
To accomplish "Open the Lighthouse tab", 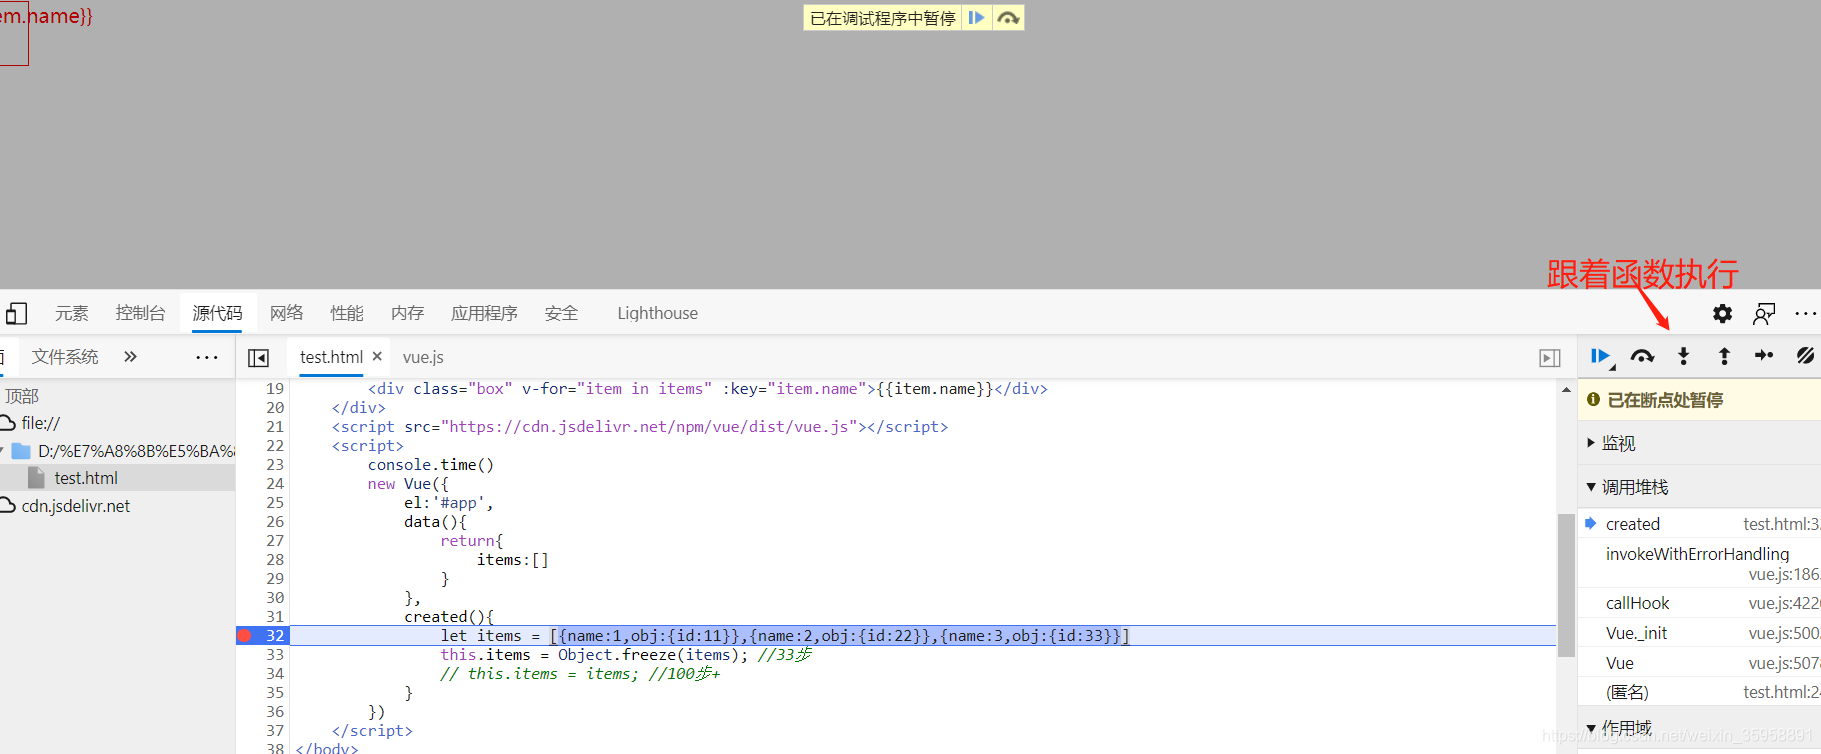I will coord(658,314).
